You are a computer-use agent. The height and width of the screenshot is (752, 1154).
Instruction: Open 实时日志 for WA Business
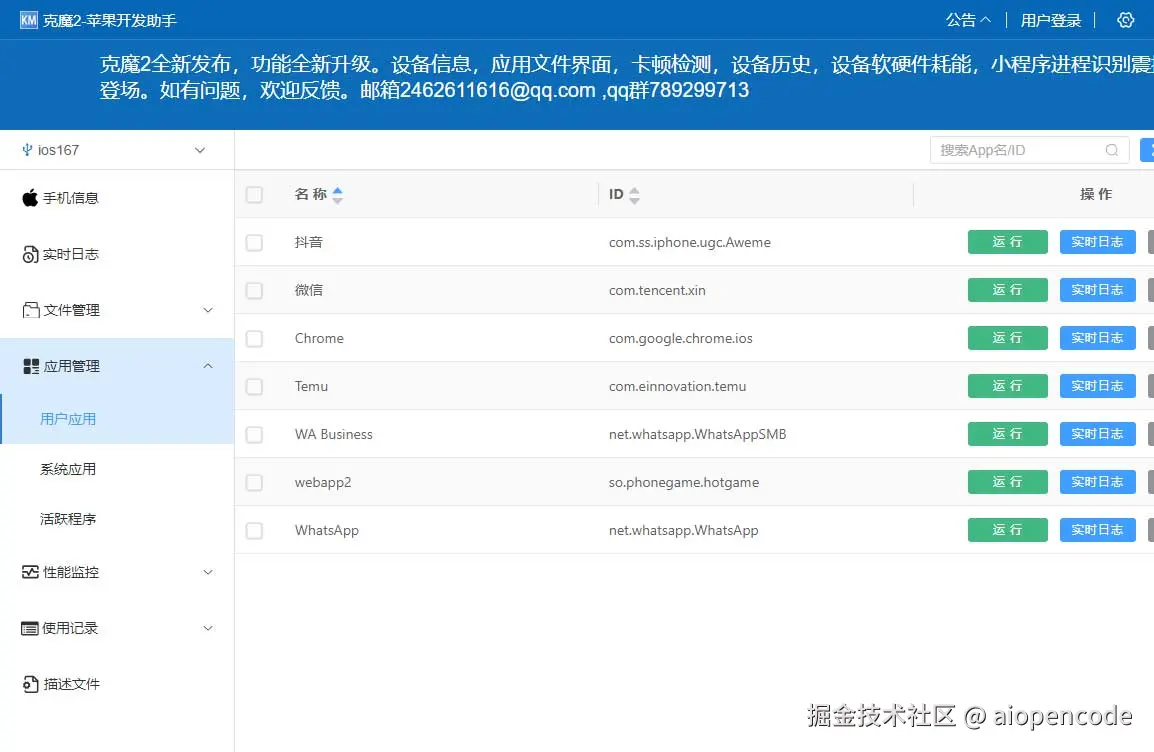pyautogui.click(x=1097, y=433)
